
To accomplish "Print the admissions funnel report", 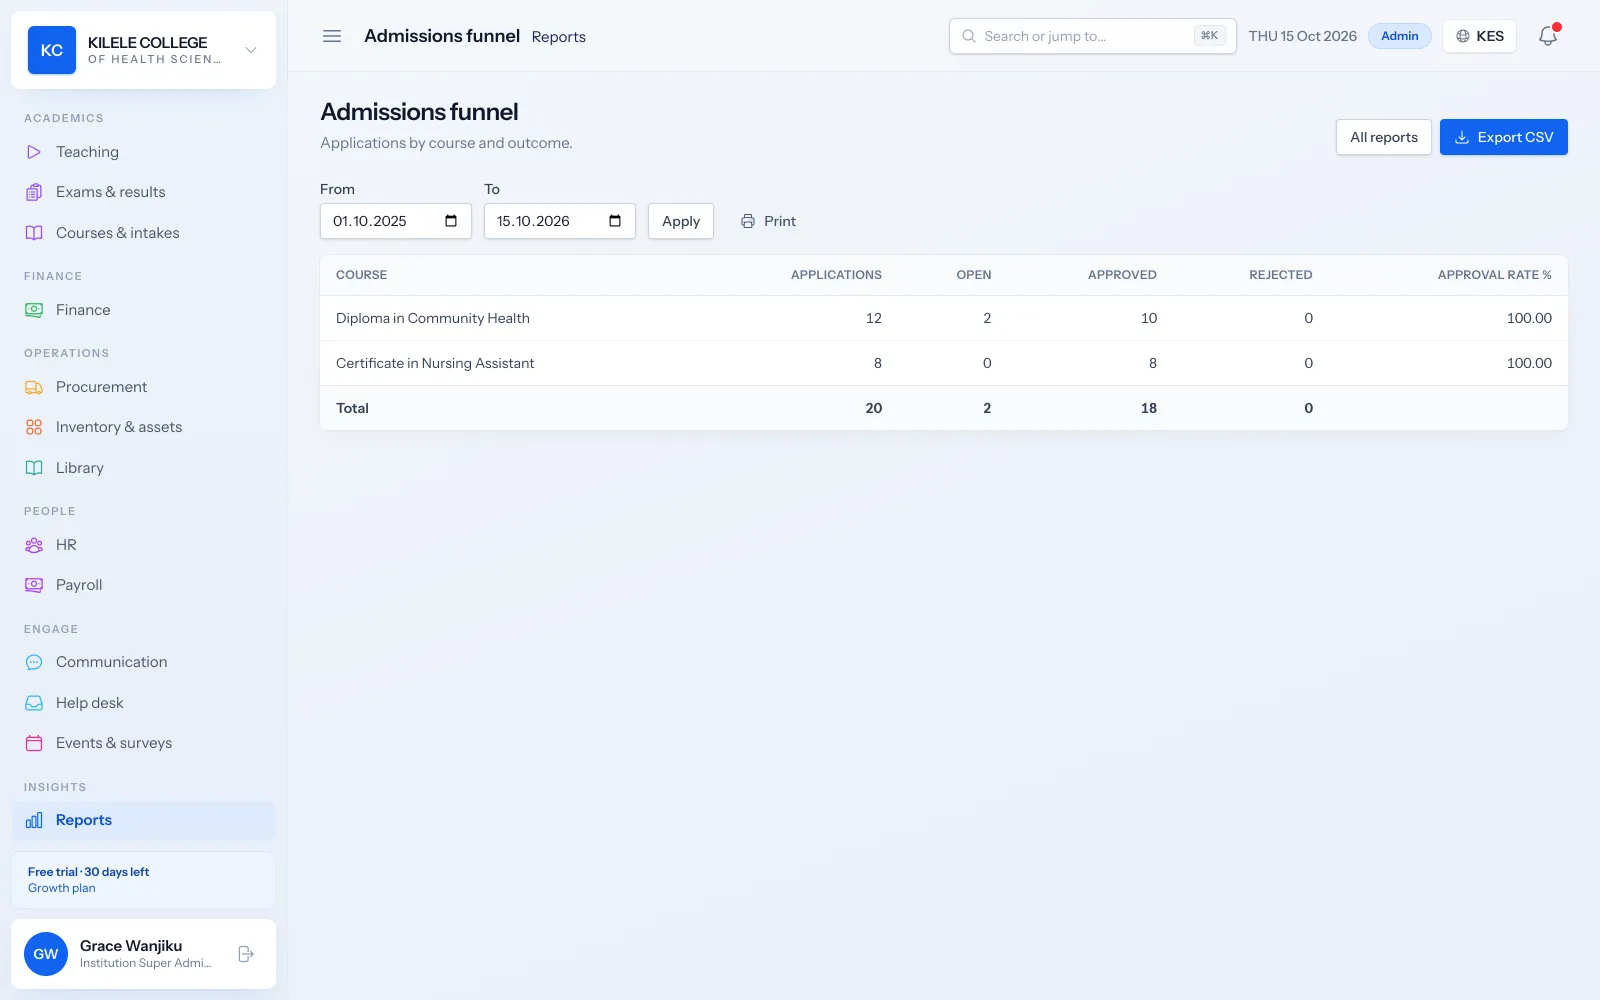I will click(x=768, y=221).
